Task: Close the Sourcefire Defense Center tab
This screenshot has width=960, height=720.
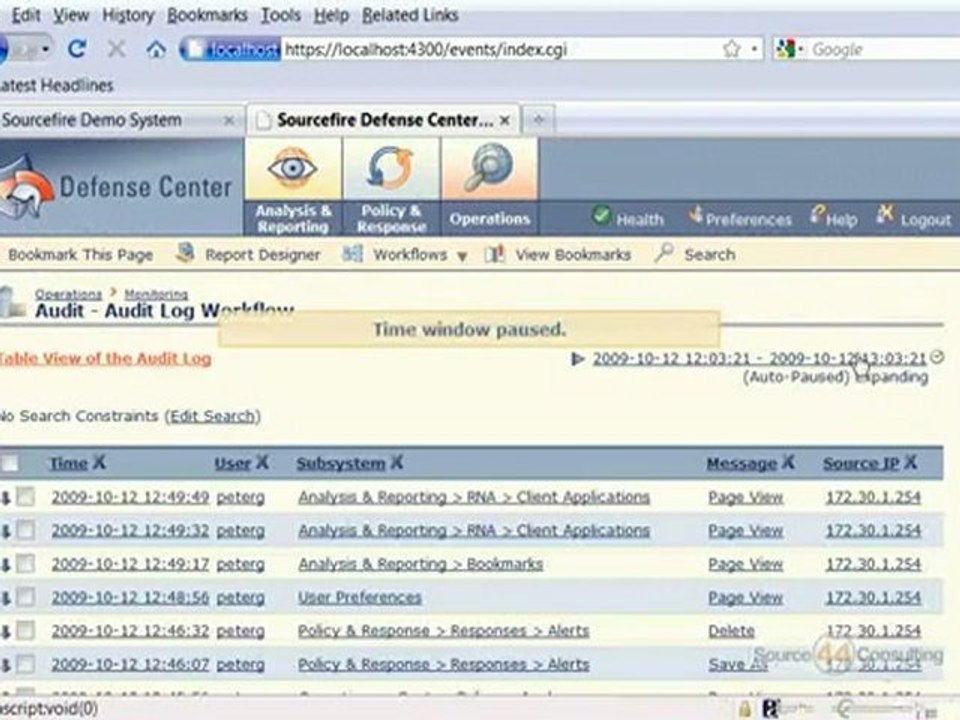Action: click(504, 121)
